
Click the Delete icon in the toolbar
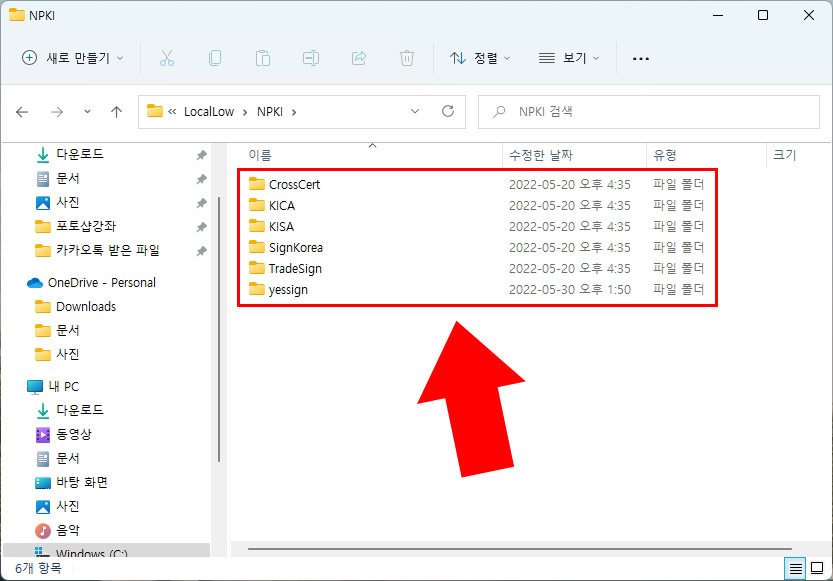[407, 58]
